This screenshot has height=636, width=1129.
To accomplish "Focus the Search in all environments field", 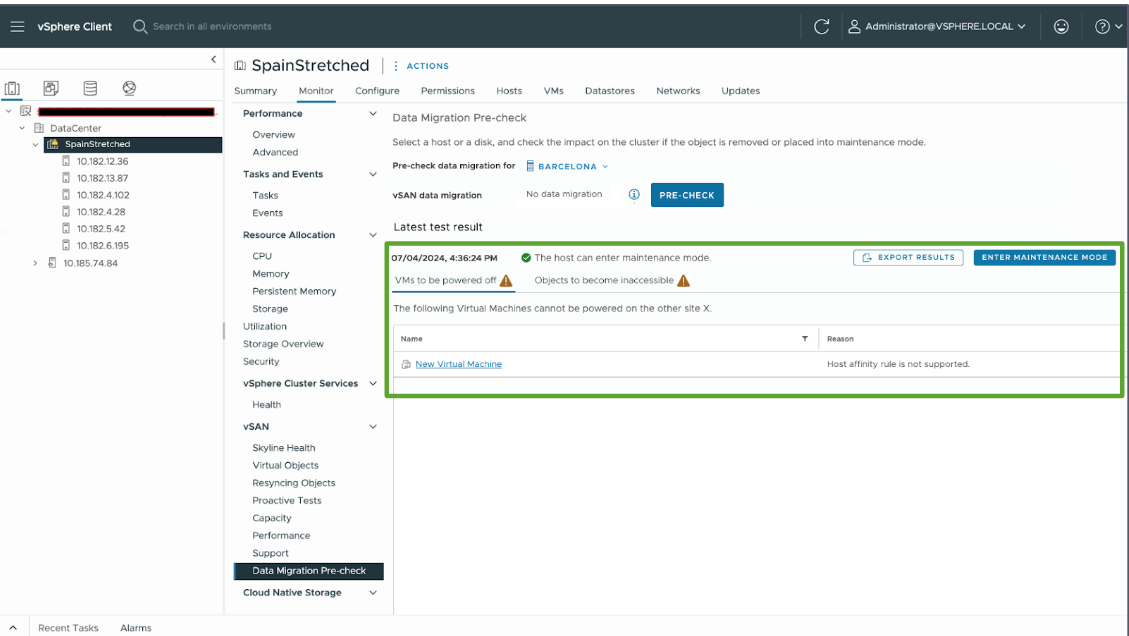I will (x=212, y=27).
